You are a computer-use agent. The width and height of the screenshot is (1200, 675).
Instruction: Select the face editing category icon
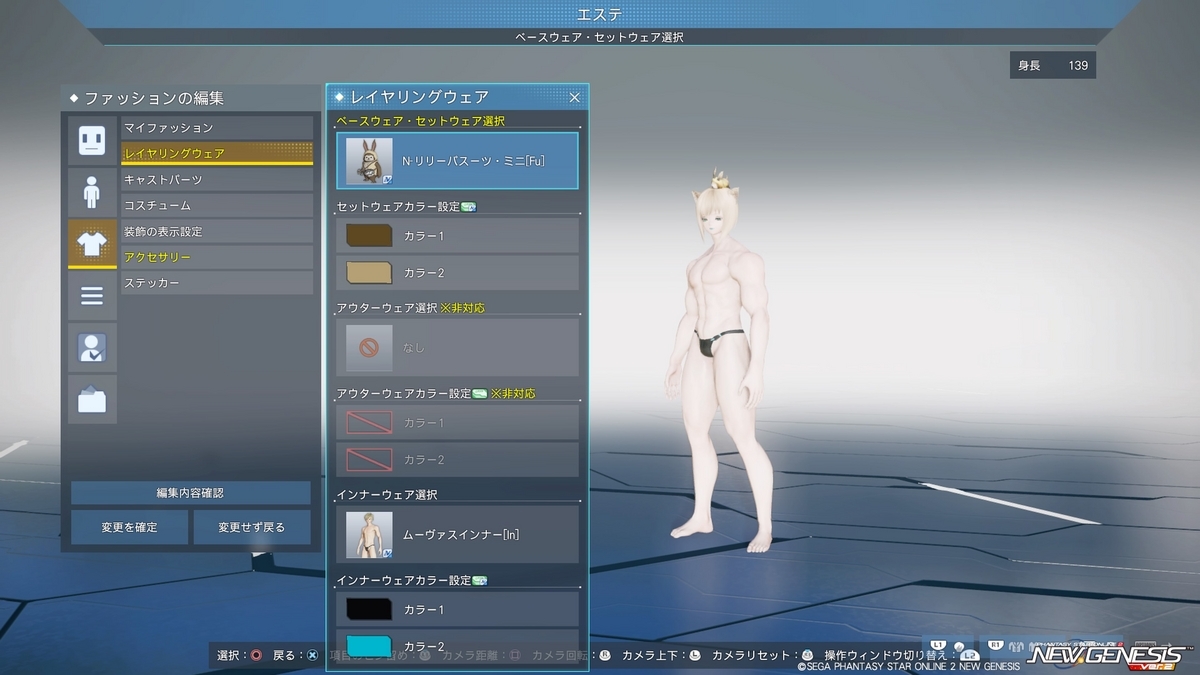pos(92,140)
